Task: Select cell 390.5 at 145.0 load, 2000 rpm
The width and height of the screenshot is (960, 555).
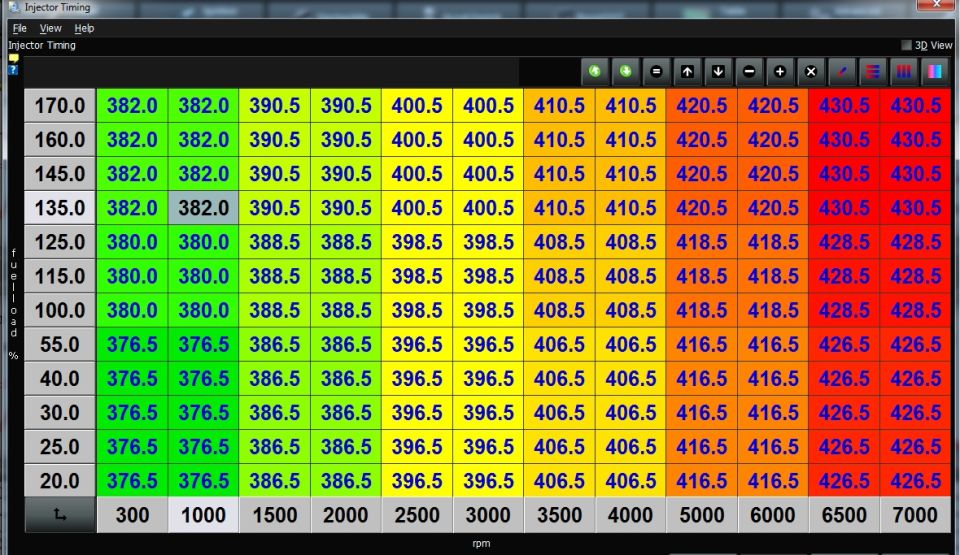Action: click(346, 174)
